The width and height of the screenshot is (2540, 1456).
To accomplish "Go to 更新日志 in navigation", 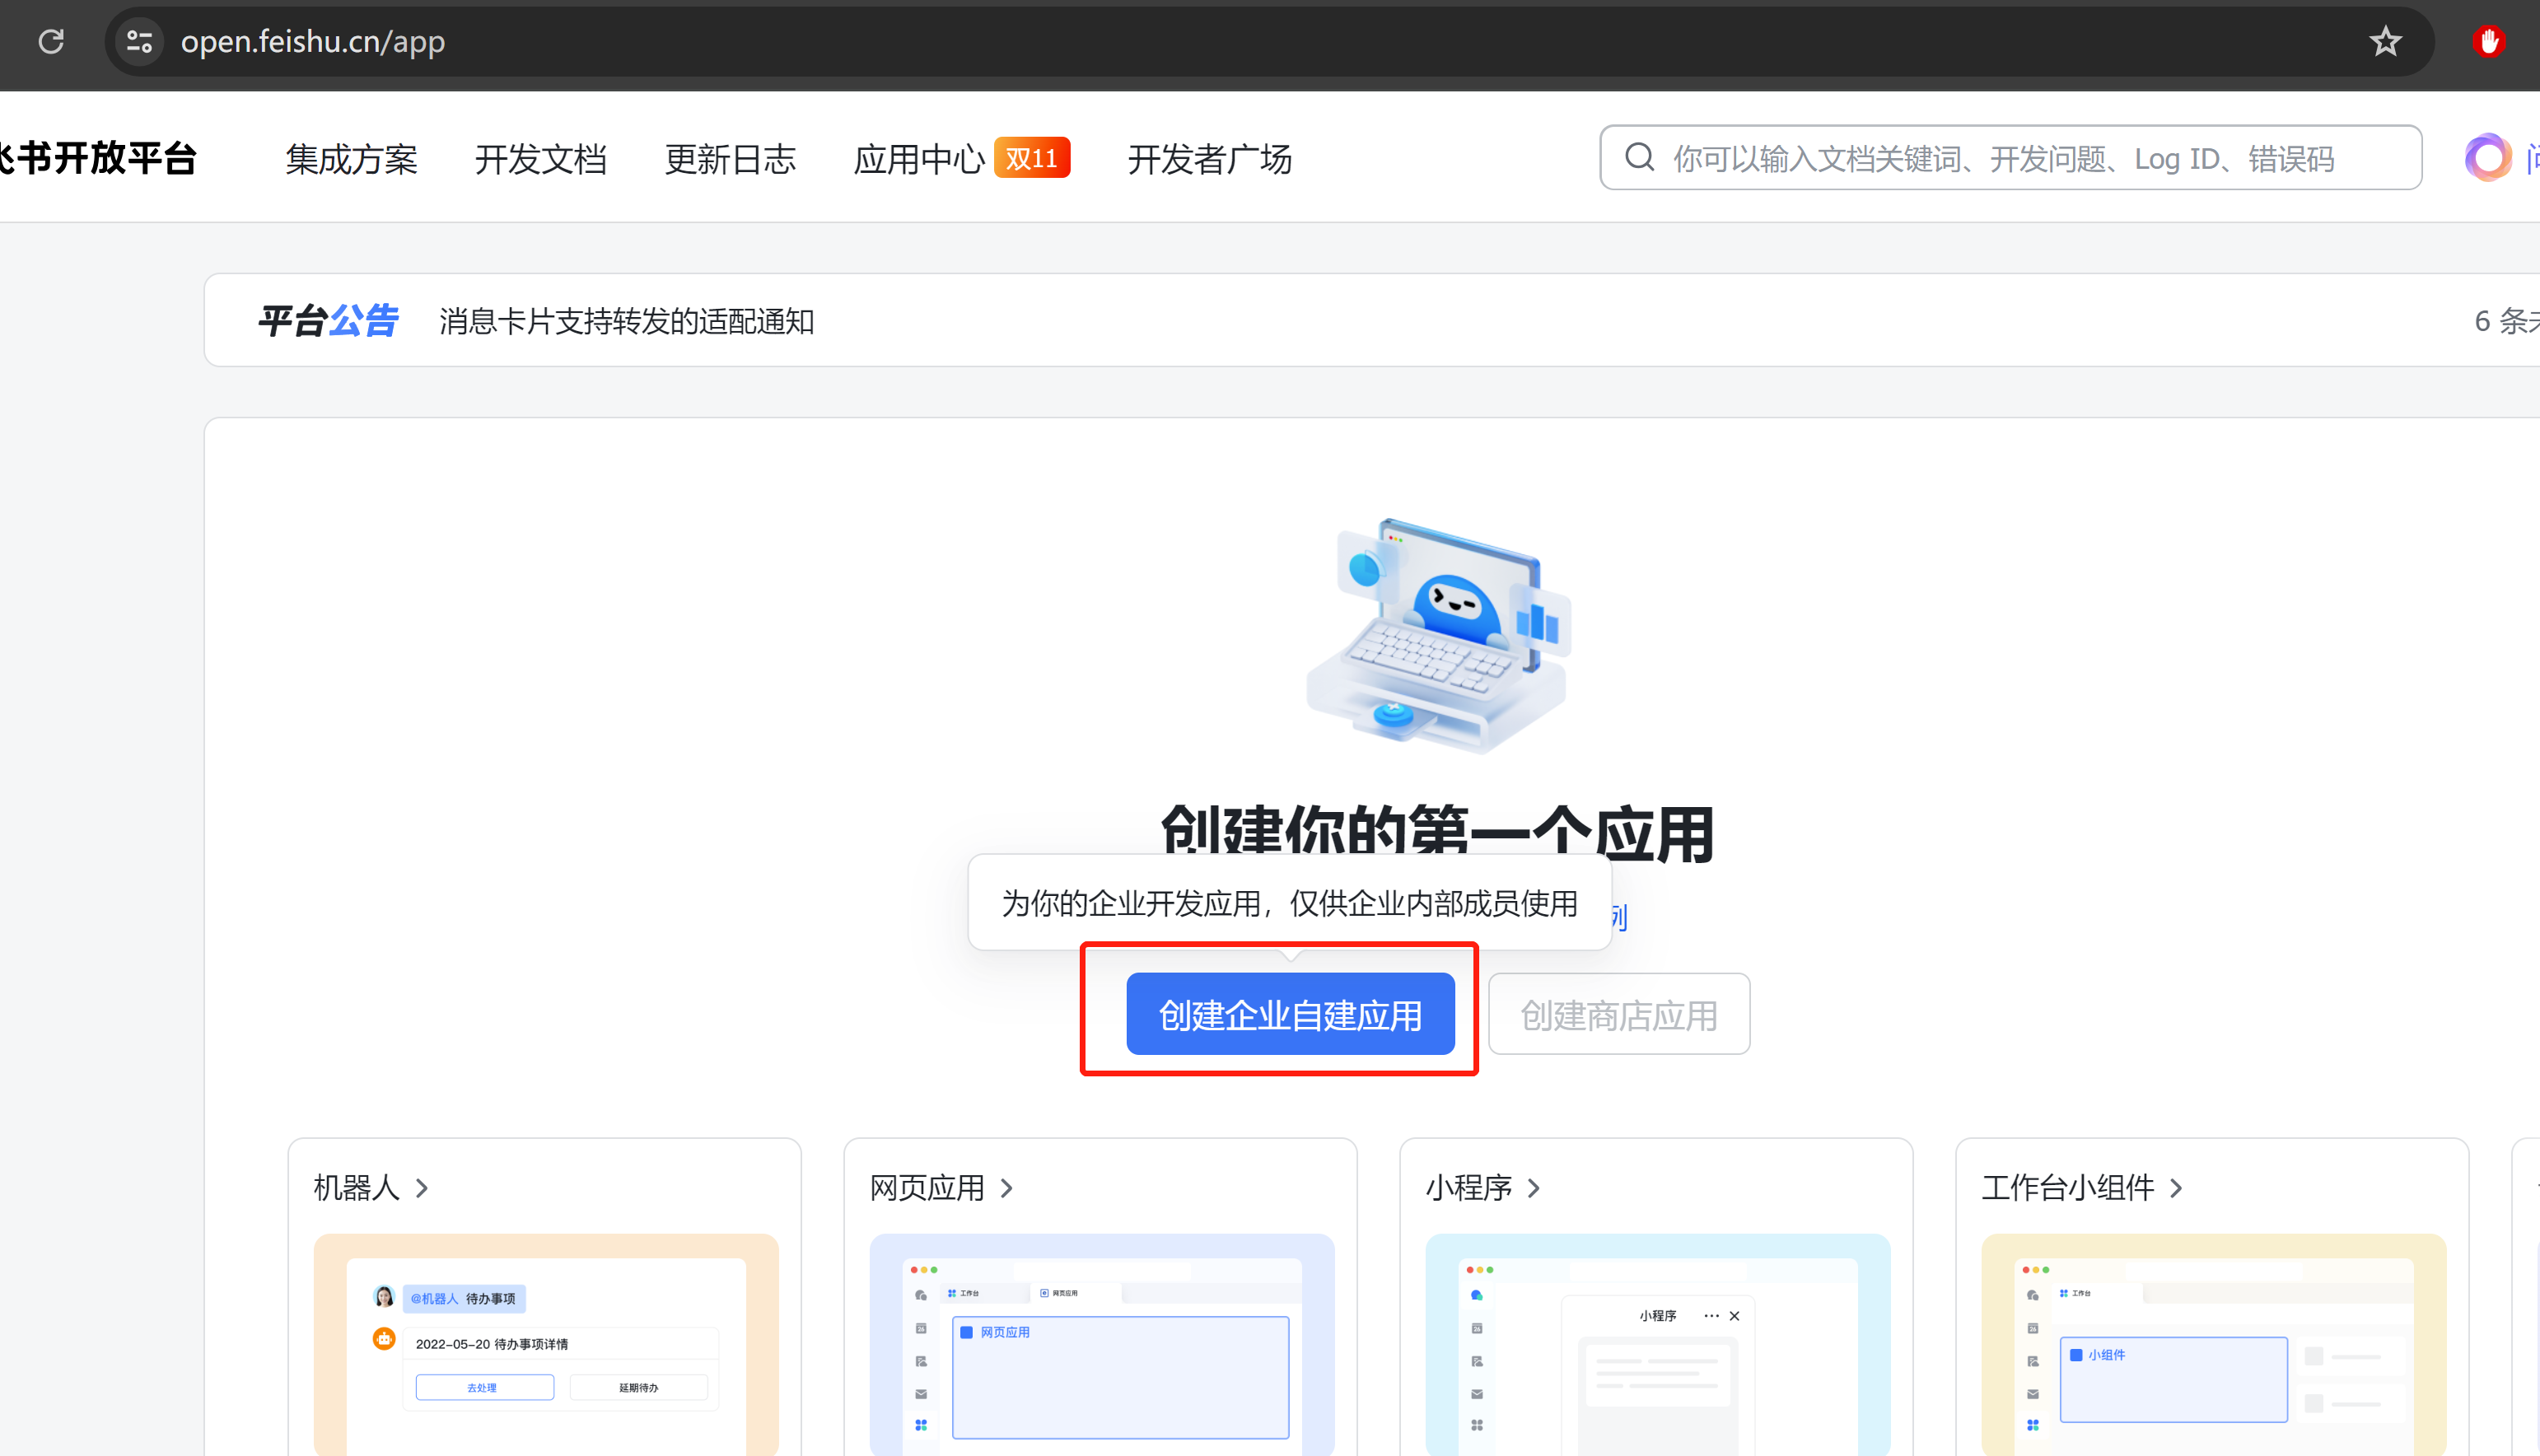I will [x=730, y=159].
